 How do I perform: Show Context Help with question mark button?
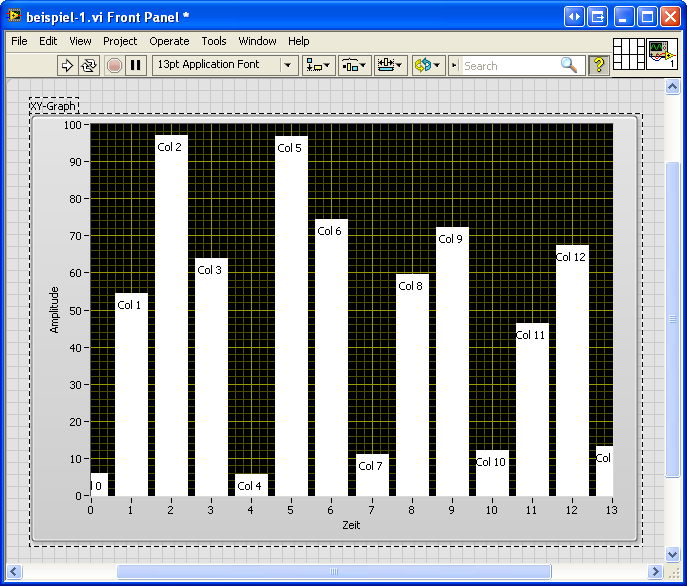click(598, 66)
